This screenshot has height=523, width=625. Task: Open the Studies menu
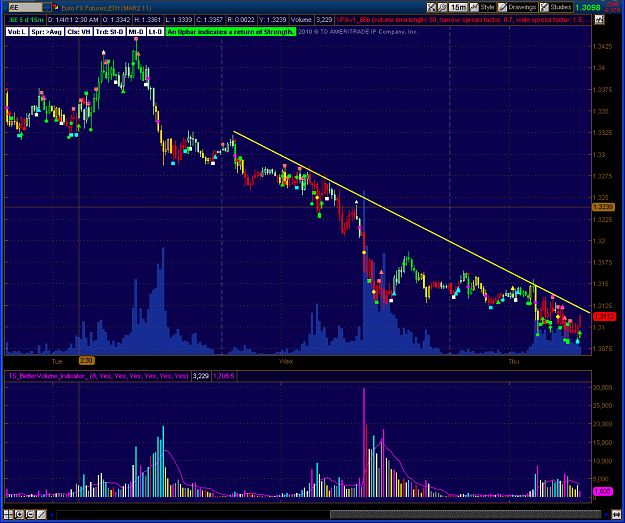click(556, 7)
